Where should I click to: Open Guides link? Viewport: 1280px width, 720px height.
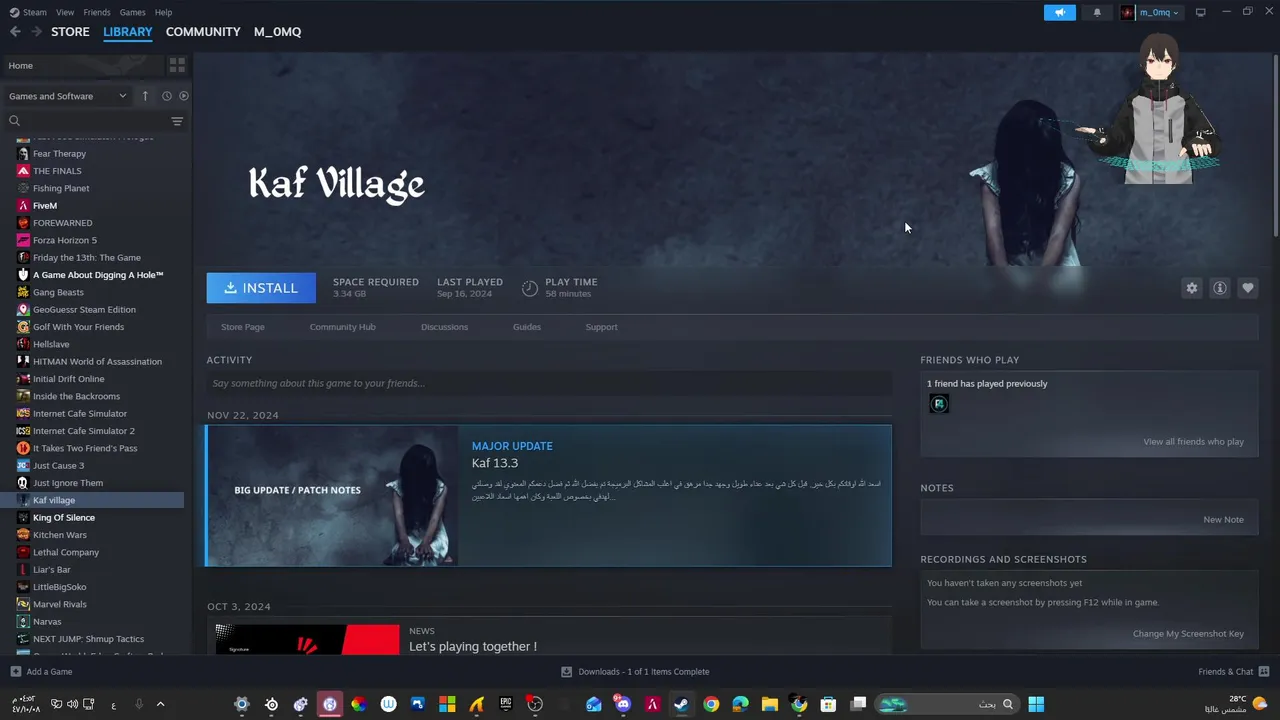point(527,327)
